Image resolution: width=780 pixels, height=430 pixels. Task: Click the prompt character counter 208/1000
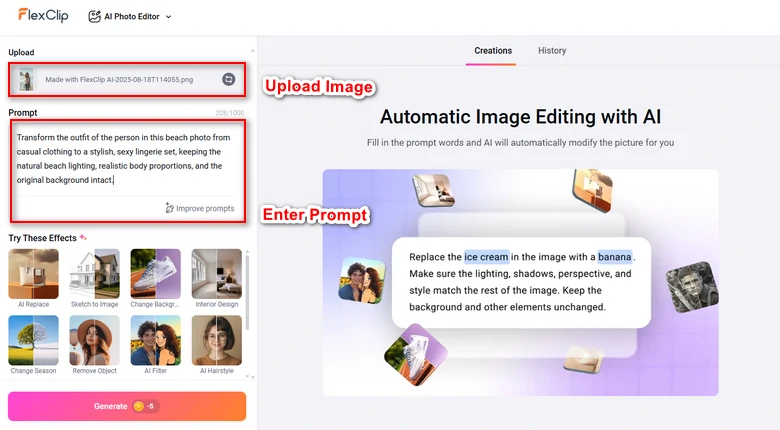pos(230,113)
